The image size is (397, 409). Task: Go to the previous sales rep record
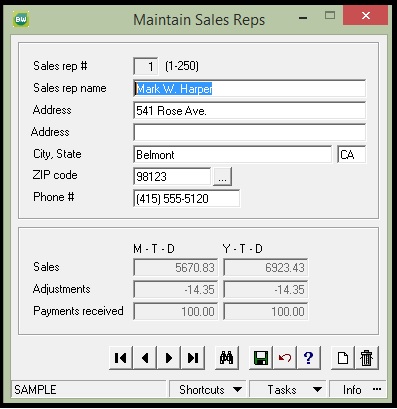point(145,358)
